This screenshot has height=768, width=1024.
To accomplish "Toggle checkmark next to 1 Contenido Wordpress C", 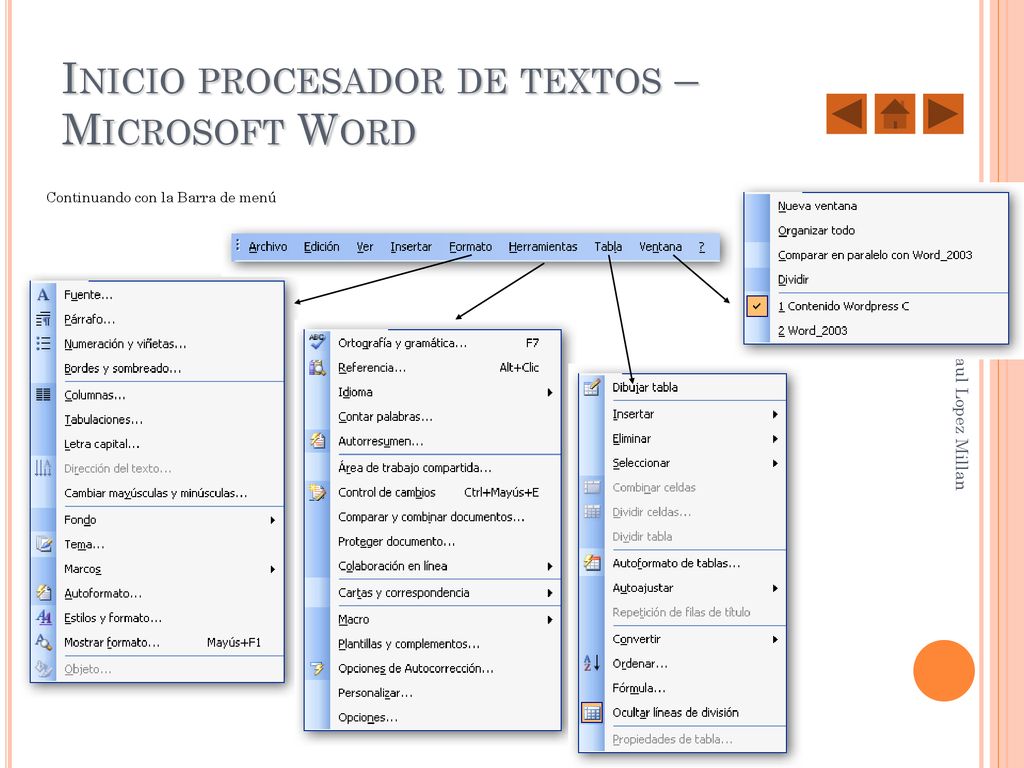I will click(x=757, y=306).
